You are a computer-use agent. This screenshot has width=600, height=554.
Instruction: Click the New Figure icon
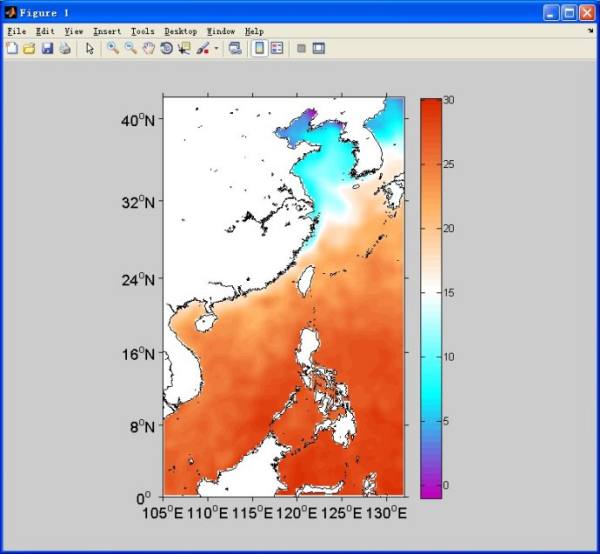click(12, 48)
